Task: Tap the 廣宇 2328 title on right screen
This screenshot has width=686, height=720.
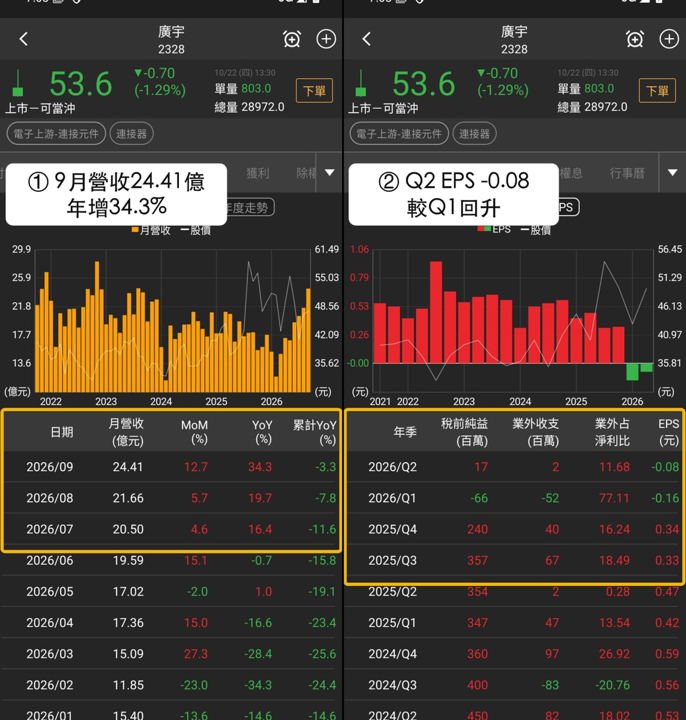Action: [x=514, y=39]
